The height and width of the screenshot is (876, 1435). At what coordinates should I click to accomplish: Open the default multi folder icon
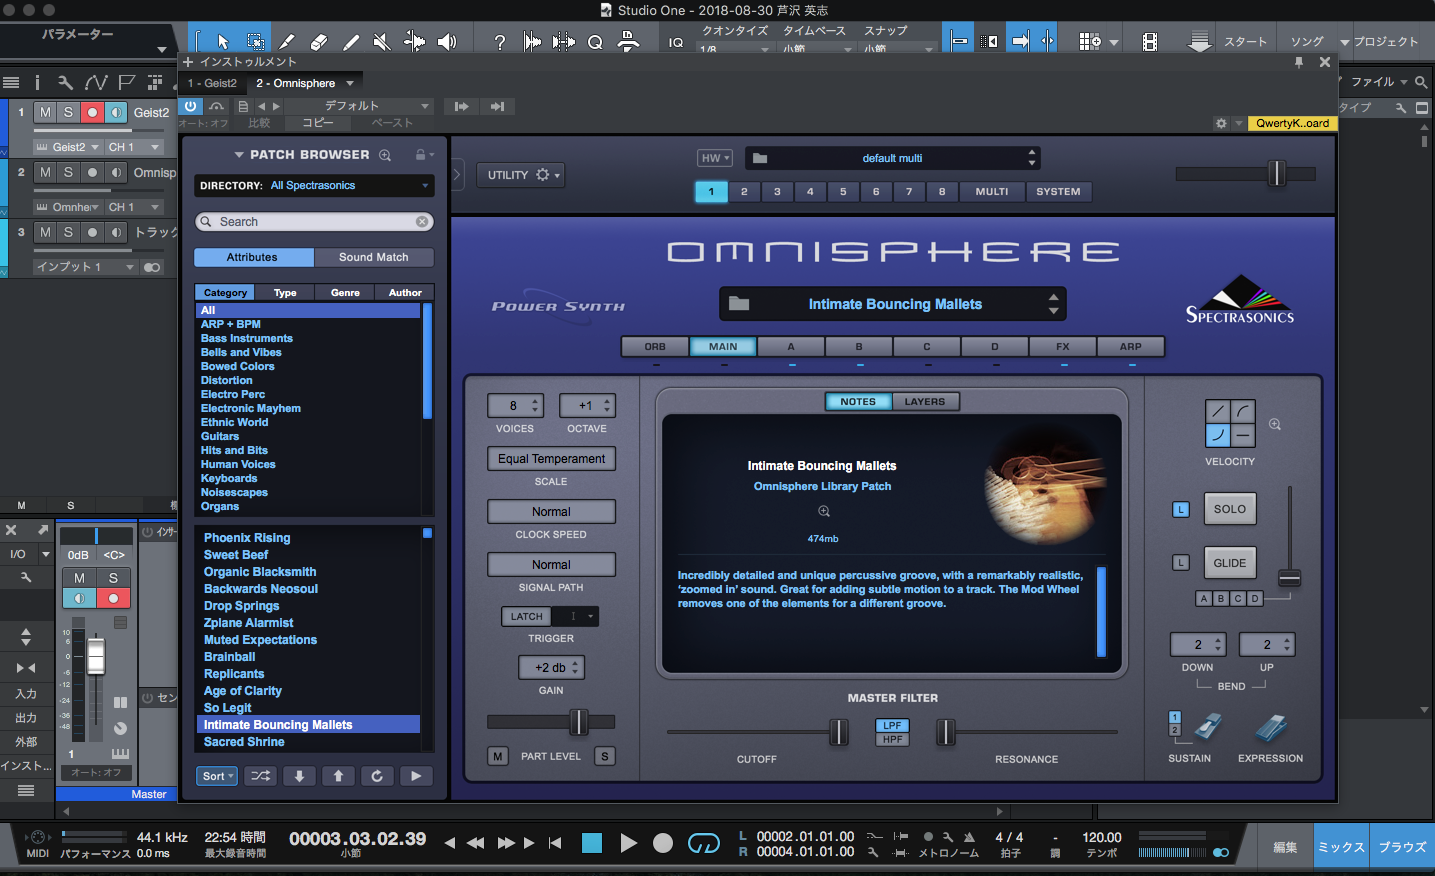tap(760, 158)
